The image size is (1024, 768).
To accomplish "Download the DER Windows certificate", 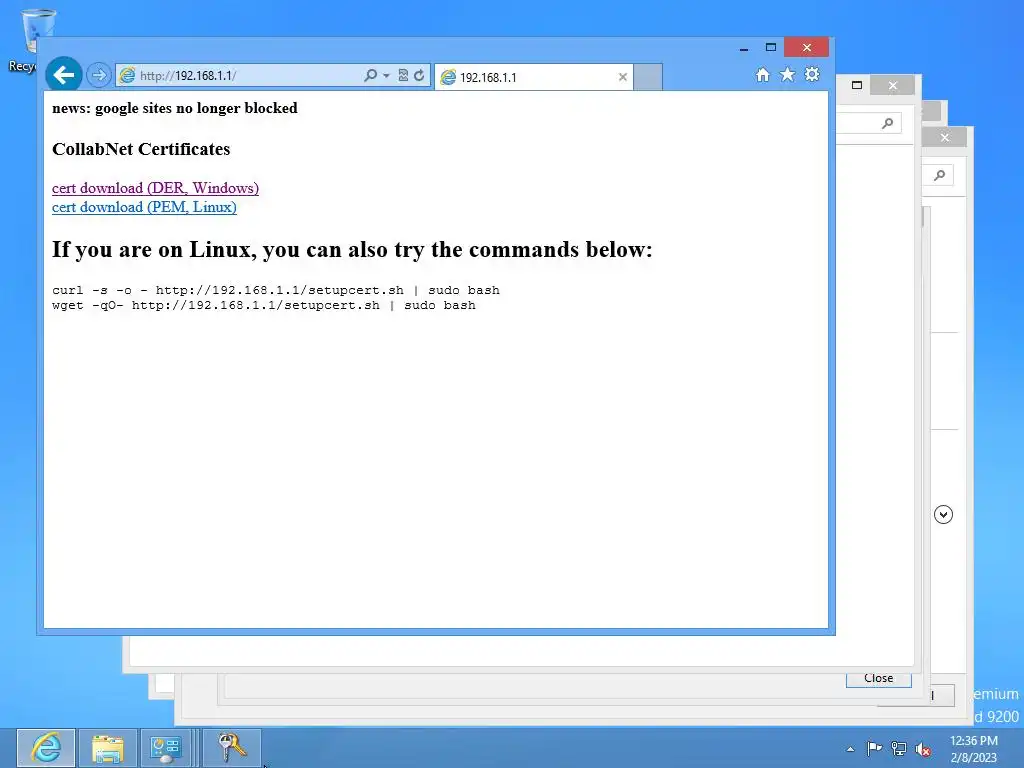I will point(155,188).
